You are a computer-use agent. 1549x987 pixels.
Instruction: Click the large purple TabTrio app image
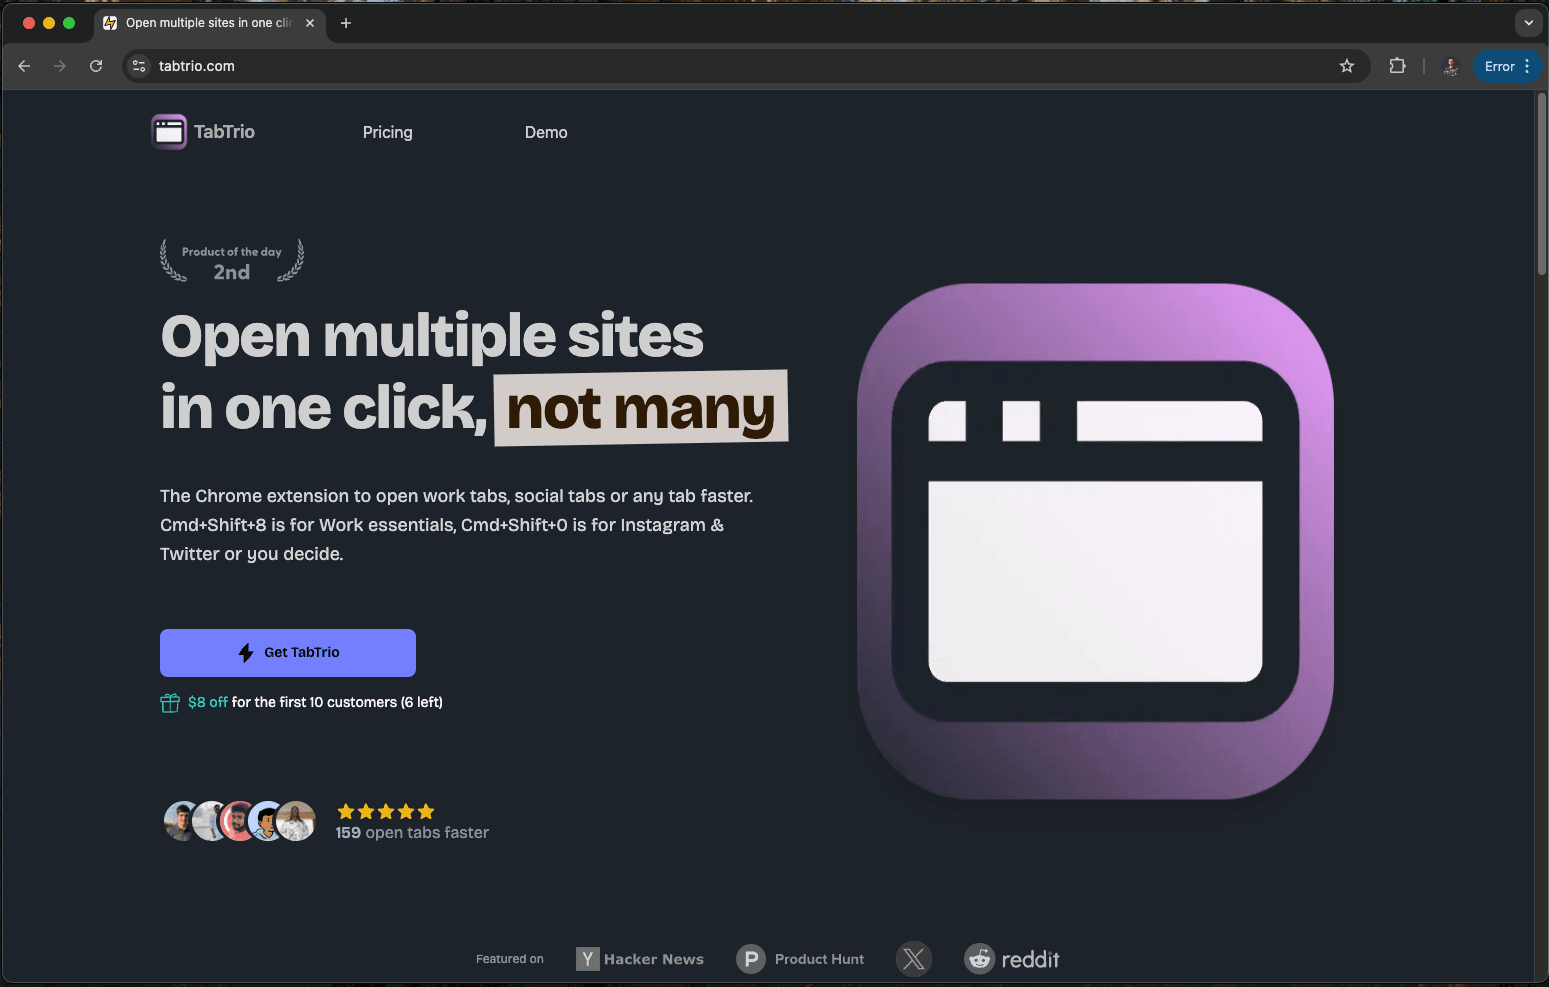pos(1095,541)
